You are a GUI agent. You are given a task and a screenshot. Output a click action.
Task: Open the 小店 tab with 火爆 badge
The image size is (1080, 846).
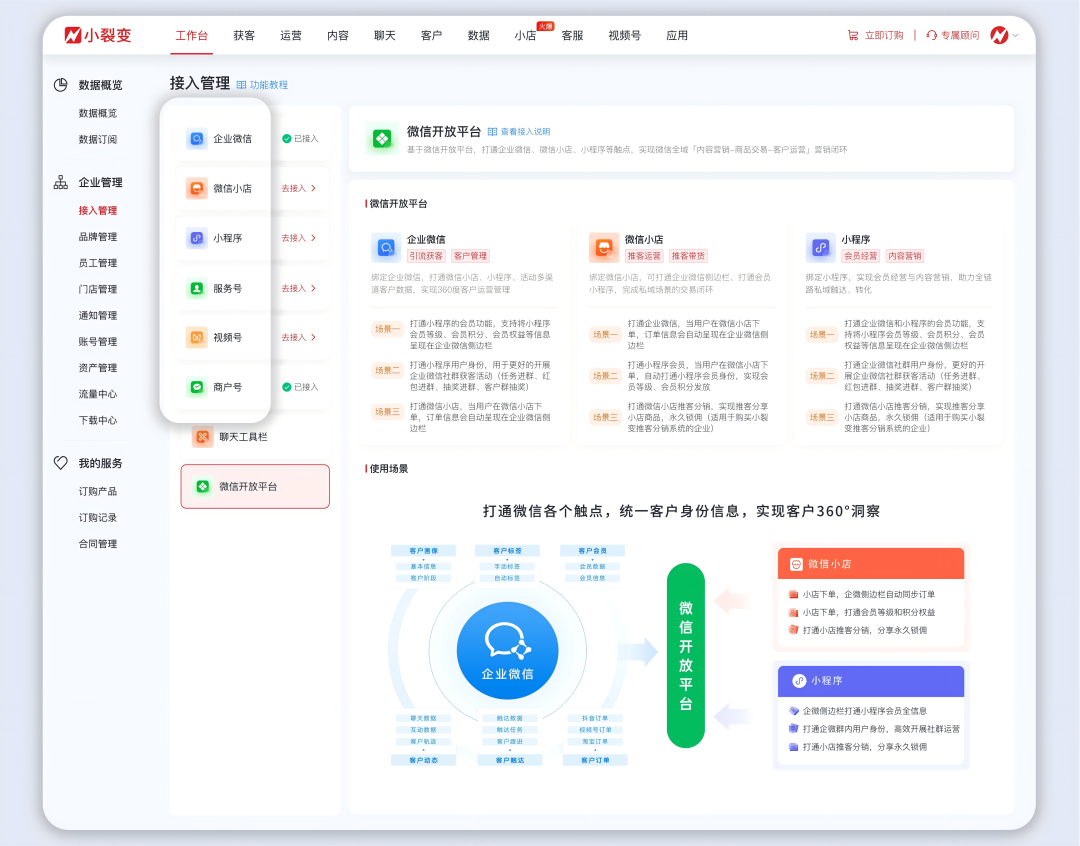[525, 35]
